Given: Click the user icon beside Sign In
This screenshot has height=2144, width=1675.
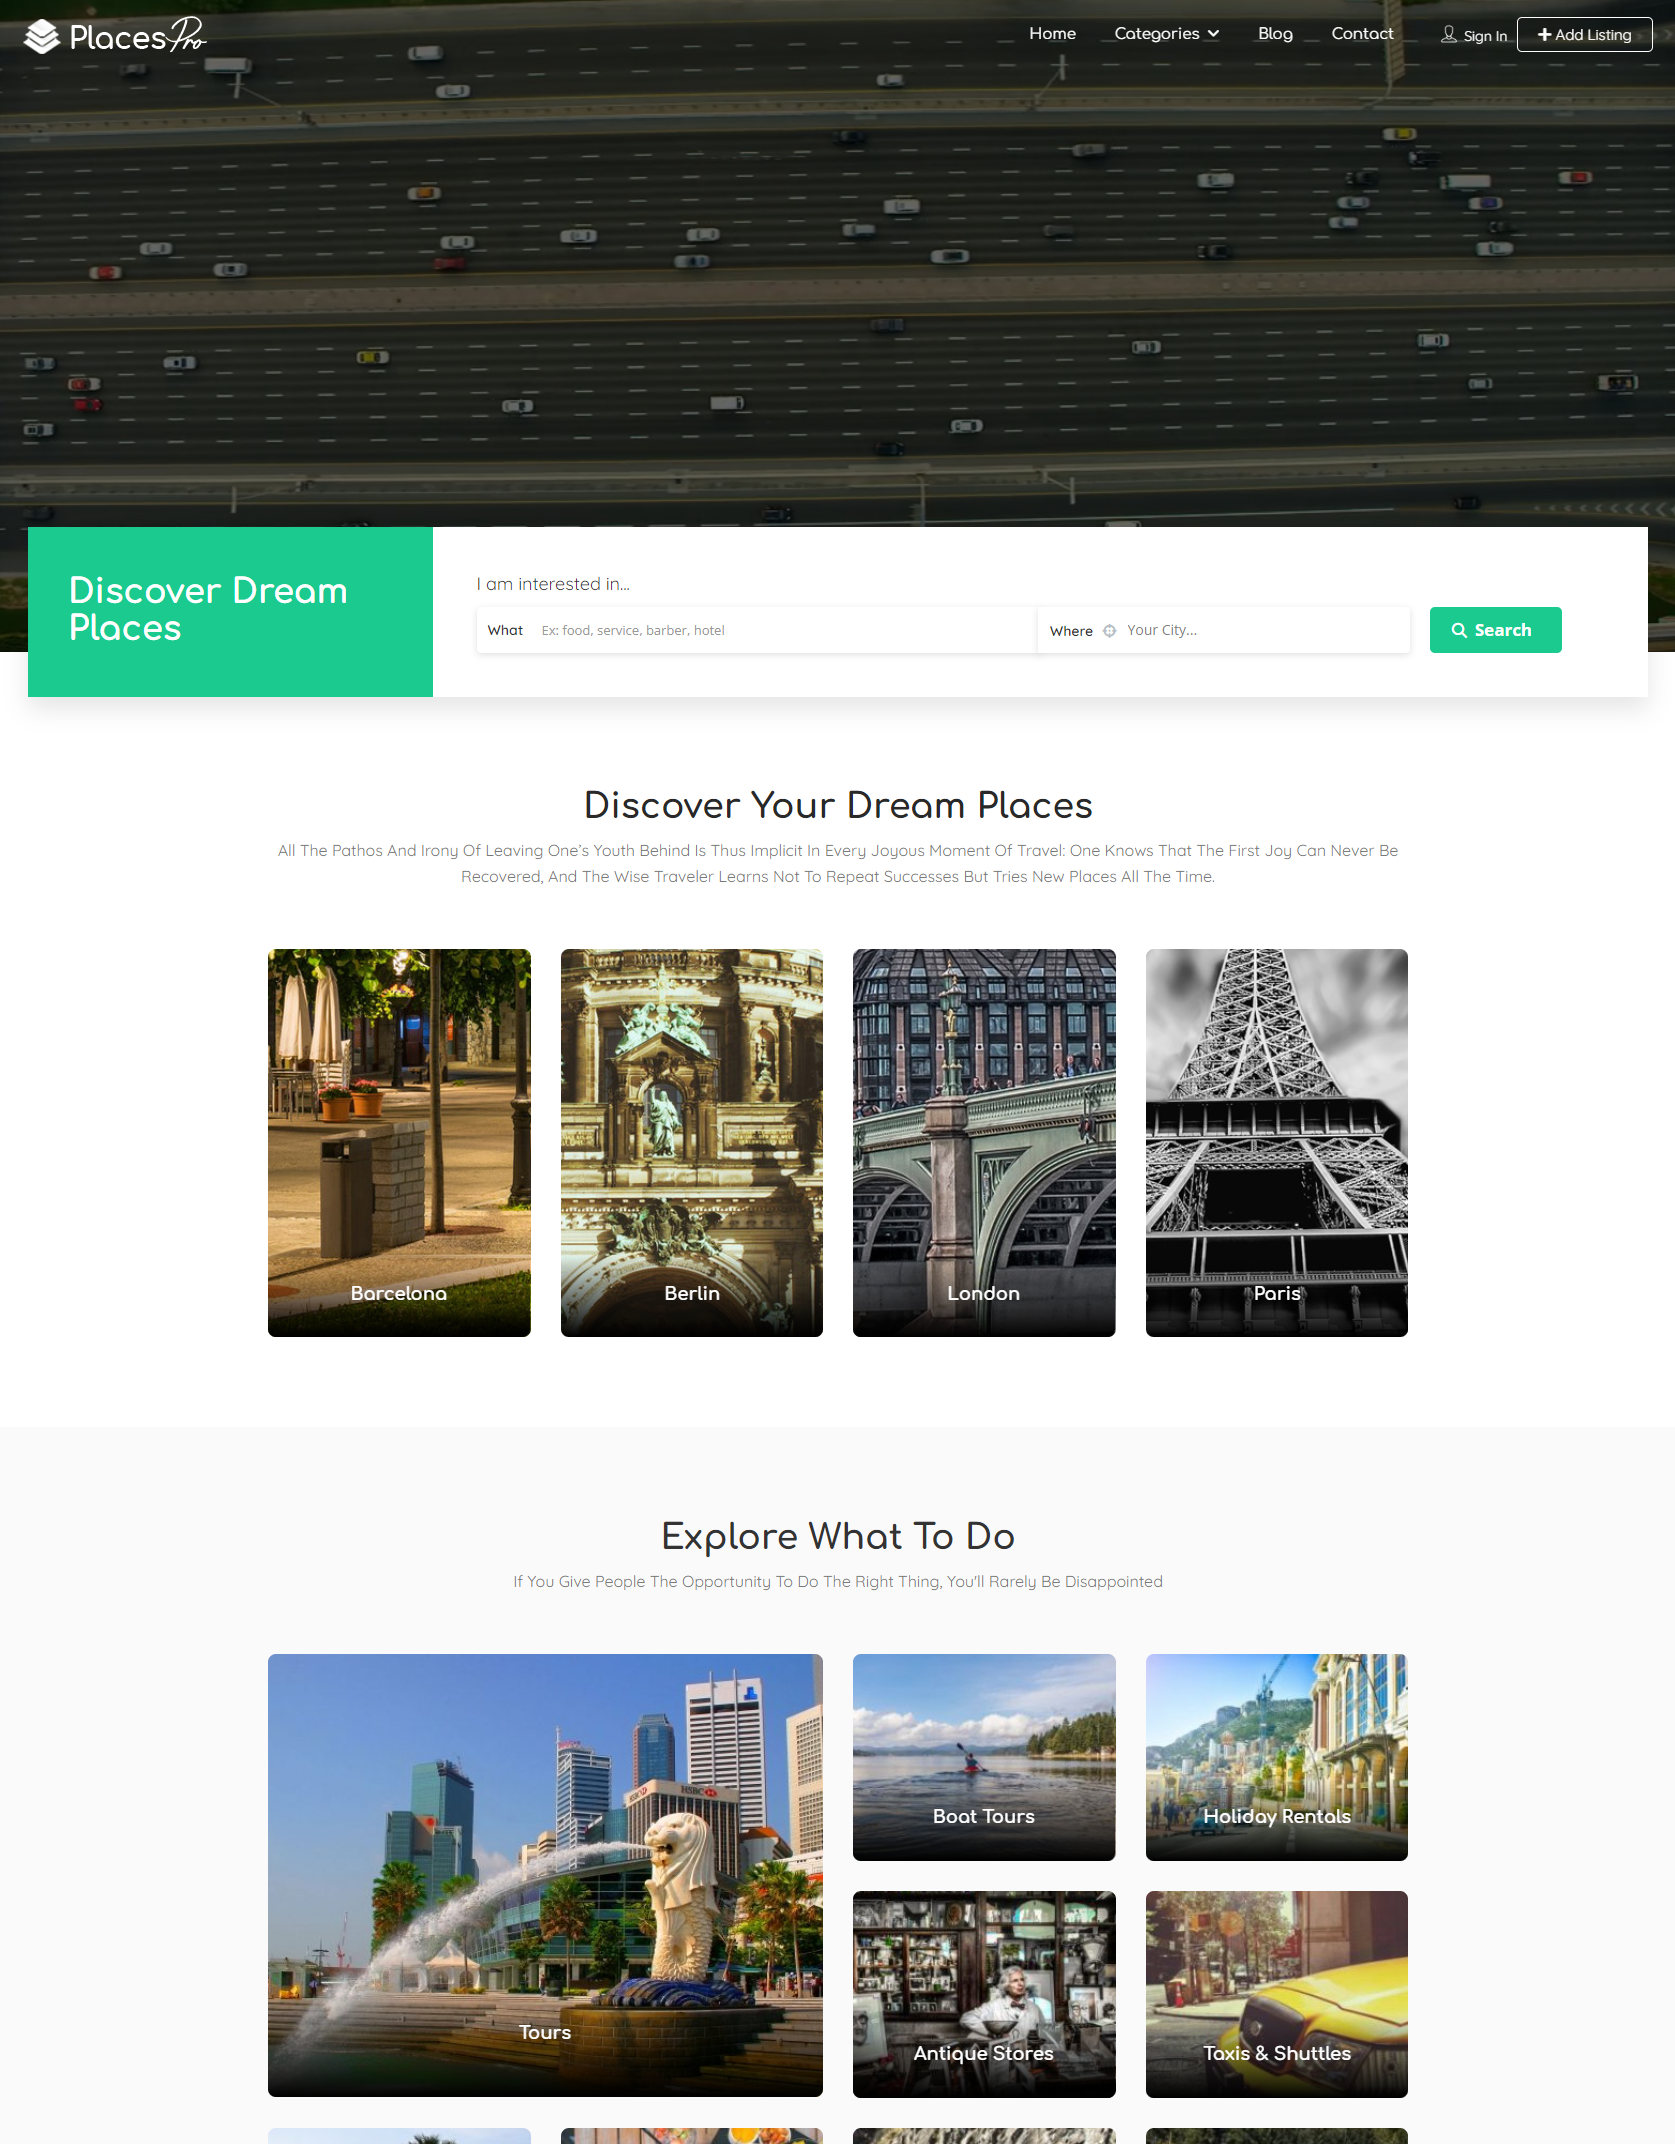Looking at the screenshot, I should click(x=1448, y=35).
